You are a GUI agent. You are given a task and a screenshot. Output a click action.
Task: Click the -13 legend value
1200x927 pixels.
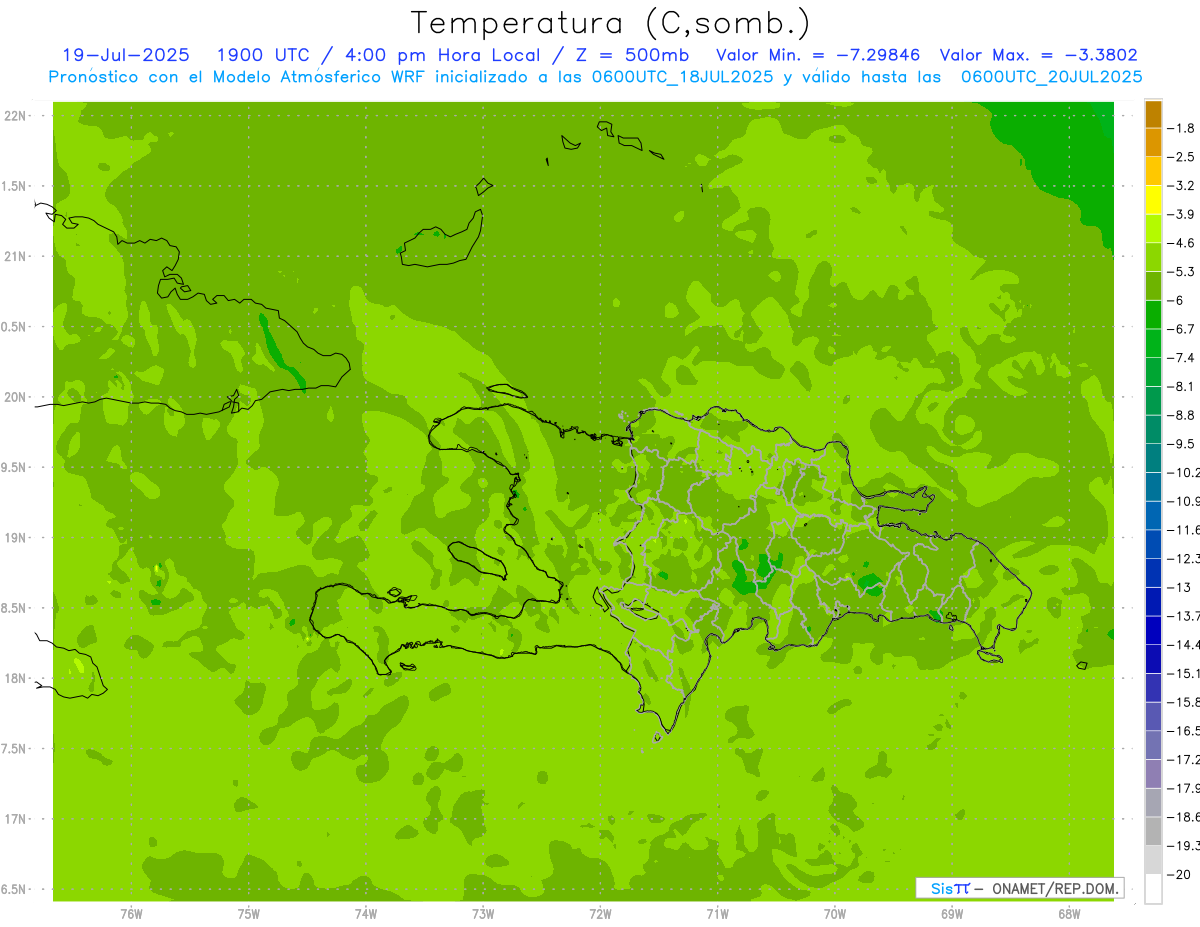click(x=1179, y=587)
